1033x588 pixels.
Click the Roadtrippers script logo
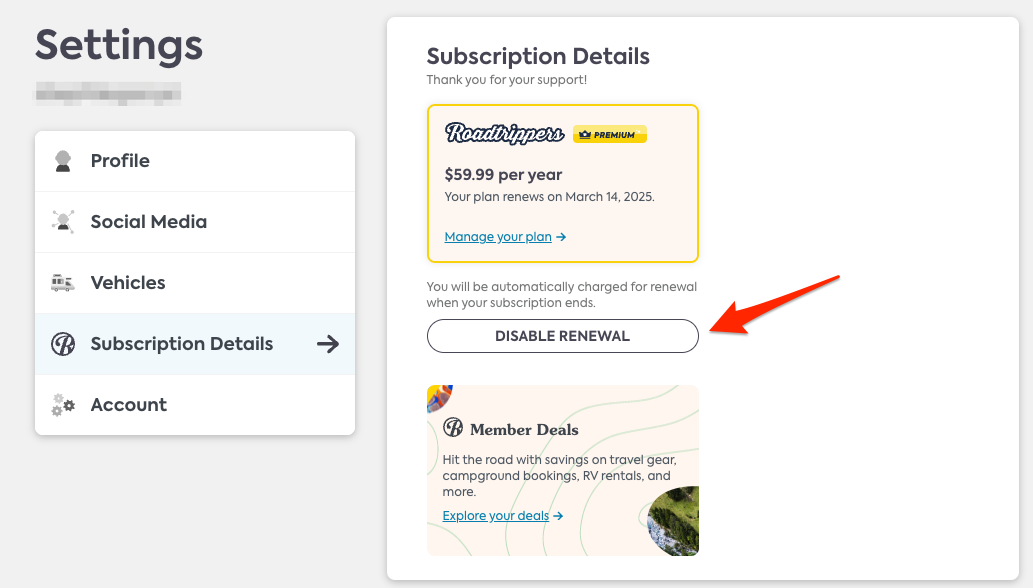(504, 133)
